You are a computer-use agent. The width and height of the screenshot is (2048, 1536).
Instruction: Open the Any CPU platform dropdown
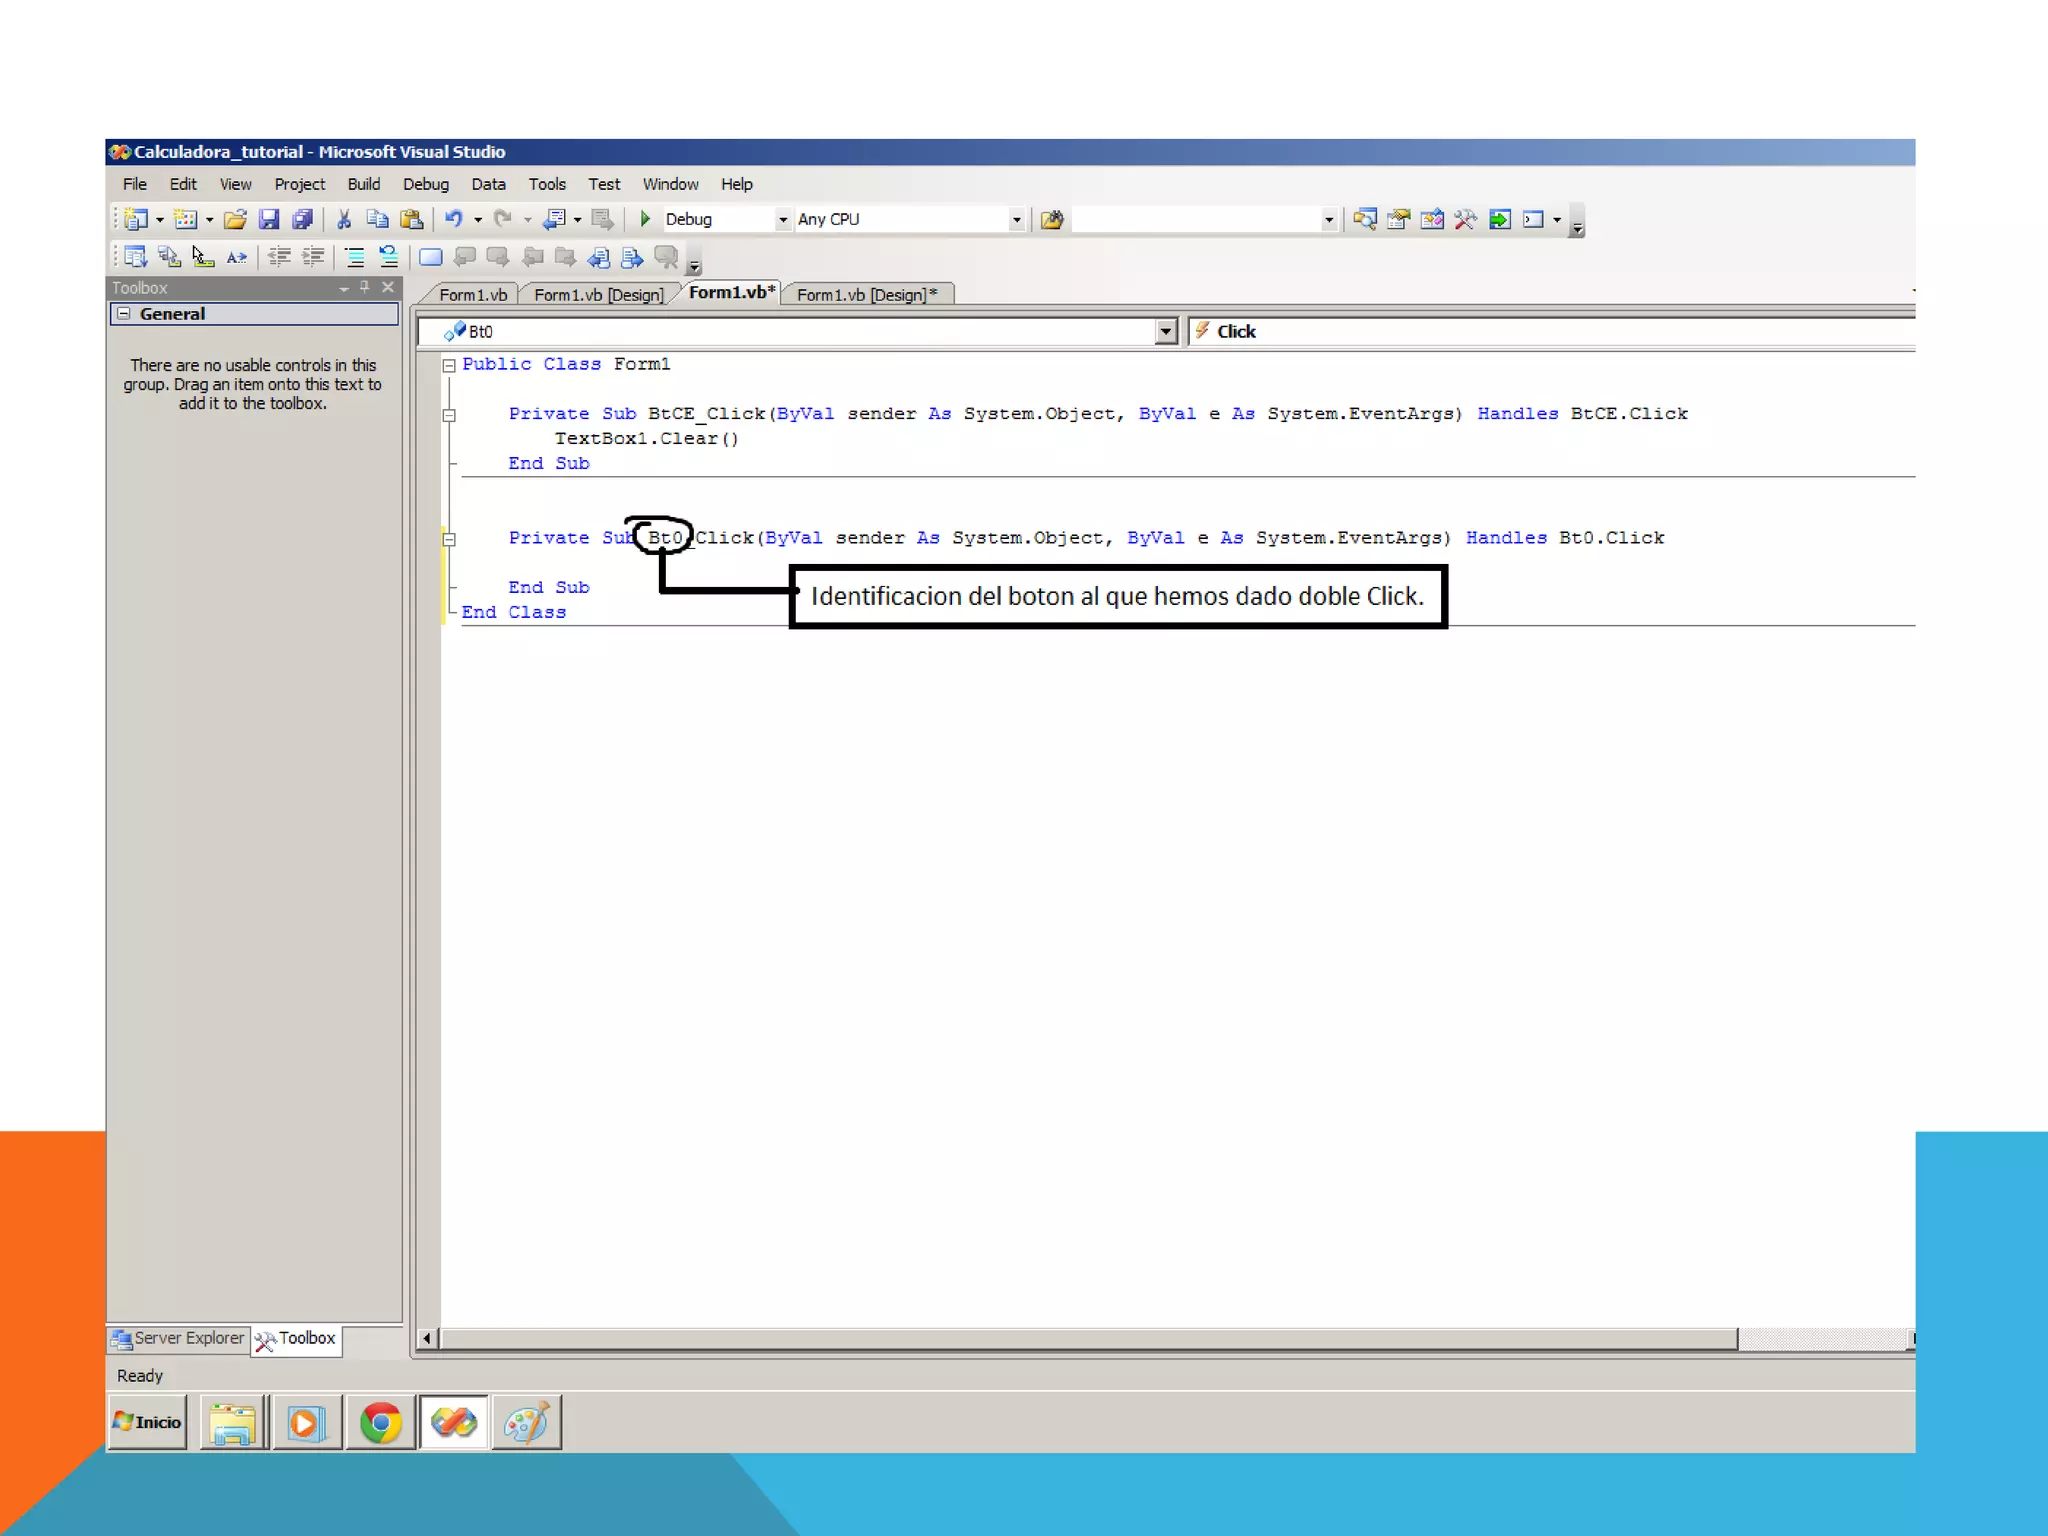coord(1016,219)
